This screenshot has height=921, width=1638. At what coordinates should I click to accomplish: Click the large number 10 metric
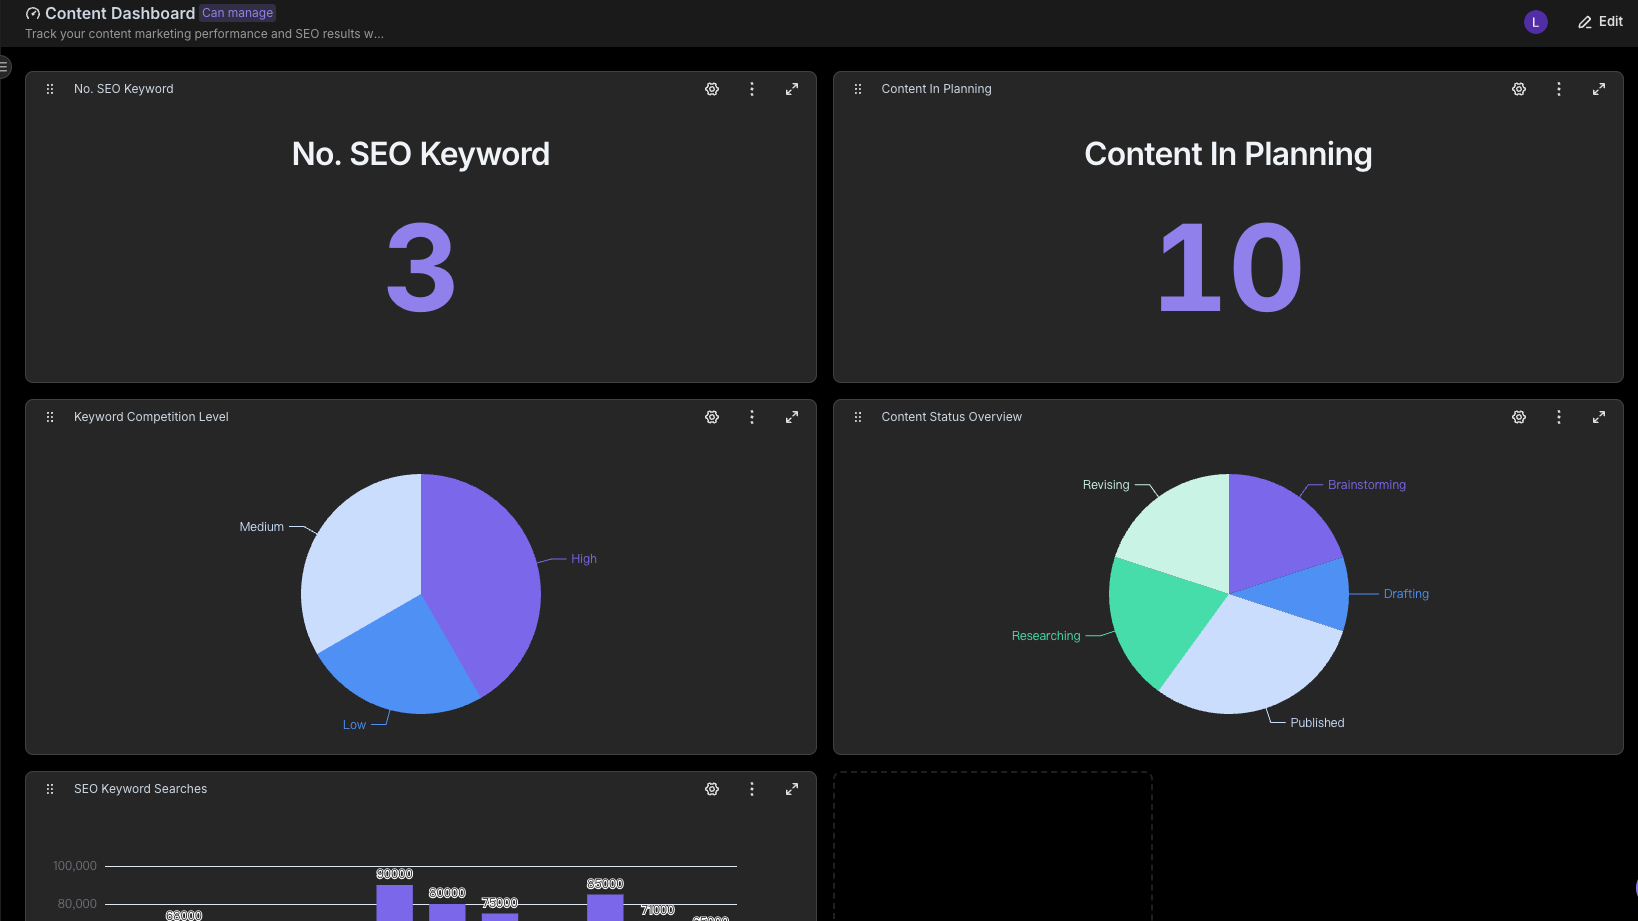coord(1229,267)
